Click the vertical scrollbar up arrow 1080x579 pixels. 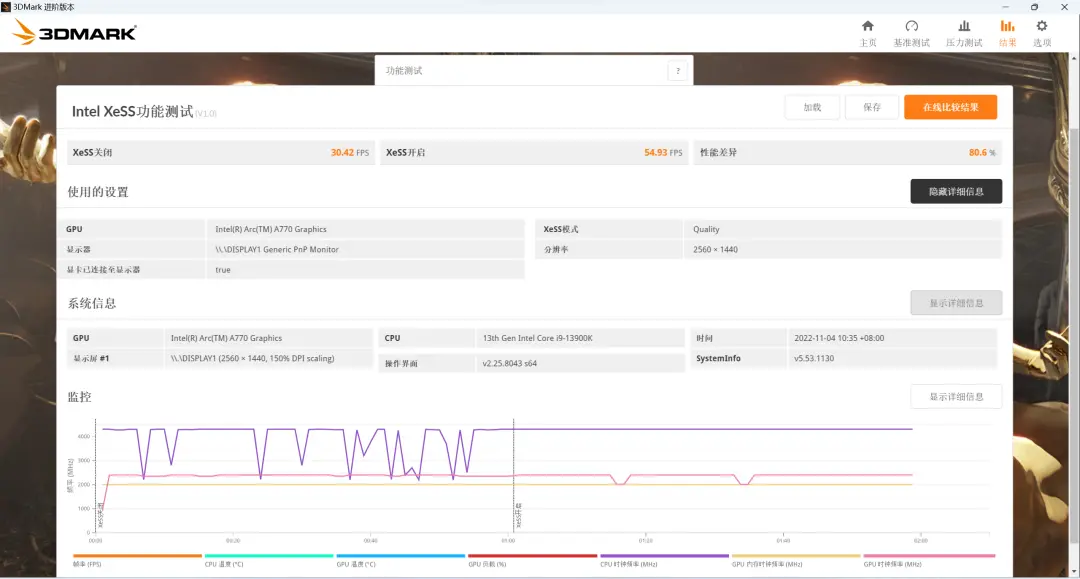(1074, 59)
